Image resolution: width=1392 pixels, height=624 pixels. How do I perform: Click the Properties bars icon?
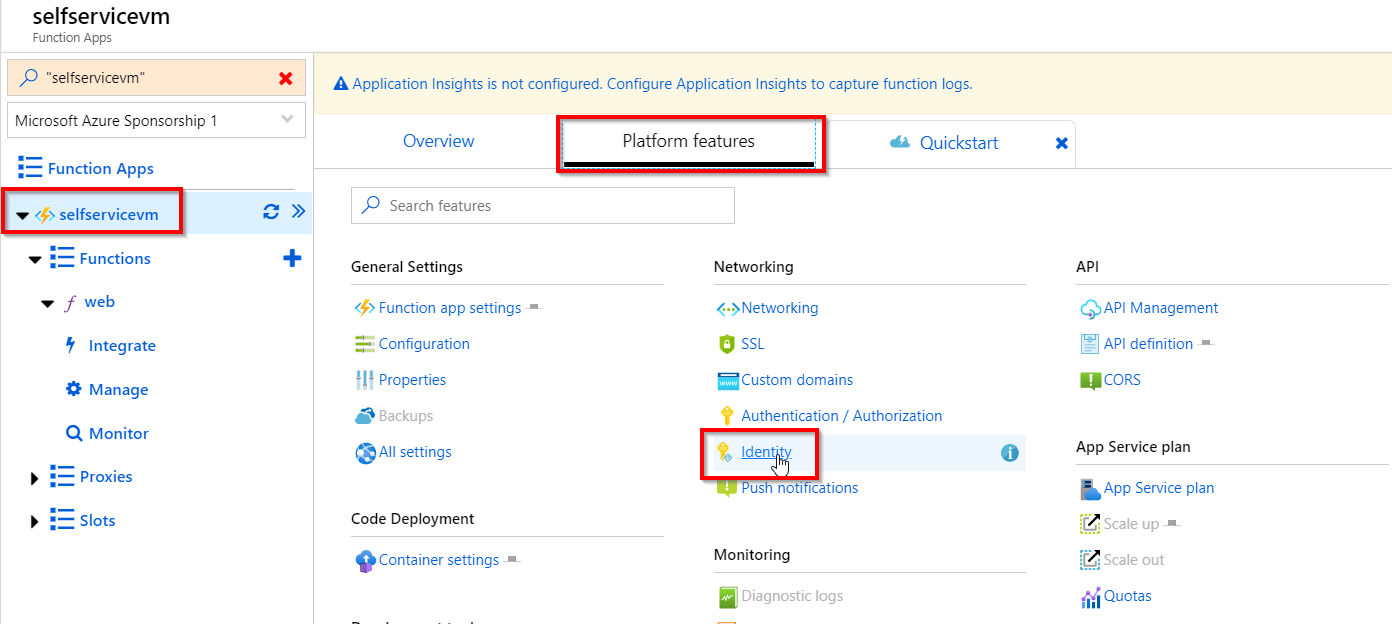(x=365, y=380)
